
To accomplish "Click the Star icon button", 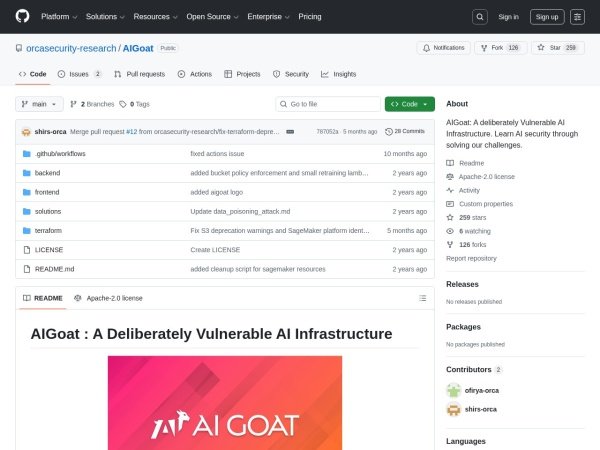I will (x=541, y=47).
